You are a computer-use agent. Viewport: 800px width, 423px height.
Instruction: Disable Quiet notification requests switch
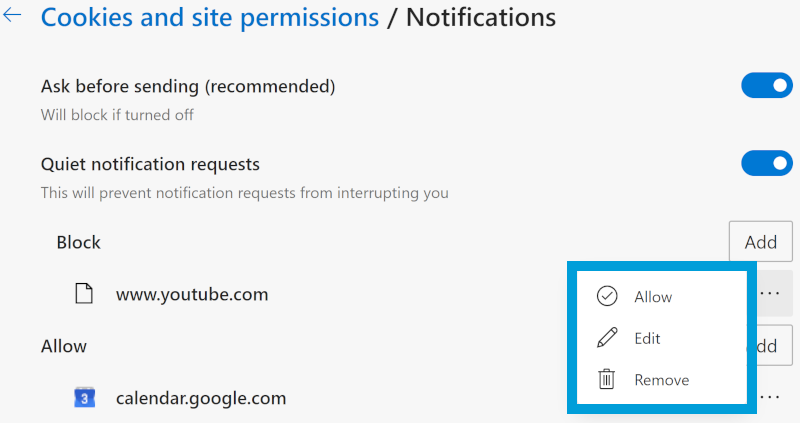pyautogui.click(x=766, y=163)
